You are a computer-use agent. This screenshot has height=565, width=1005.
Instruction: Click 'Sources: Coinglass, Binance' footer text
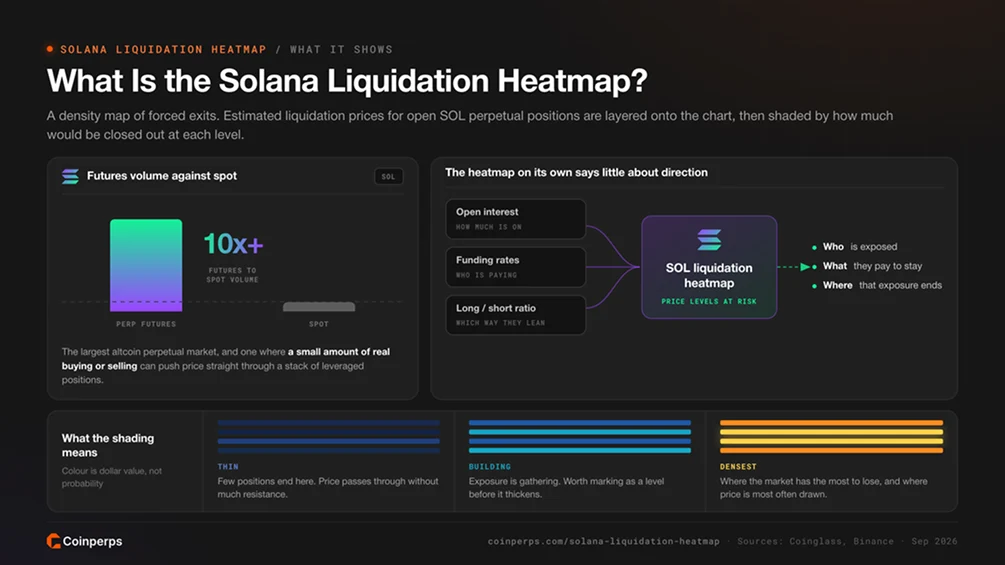click(x=815, y=541)
